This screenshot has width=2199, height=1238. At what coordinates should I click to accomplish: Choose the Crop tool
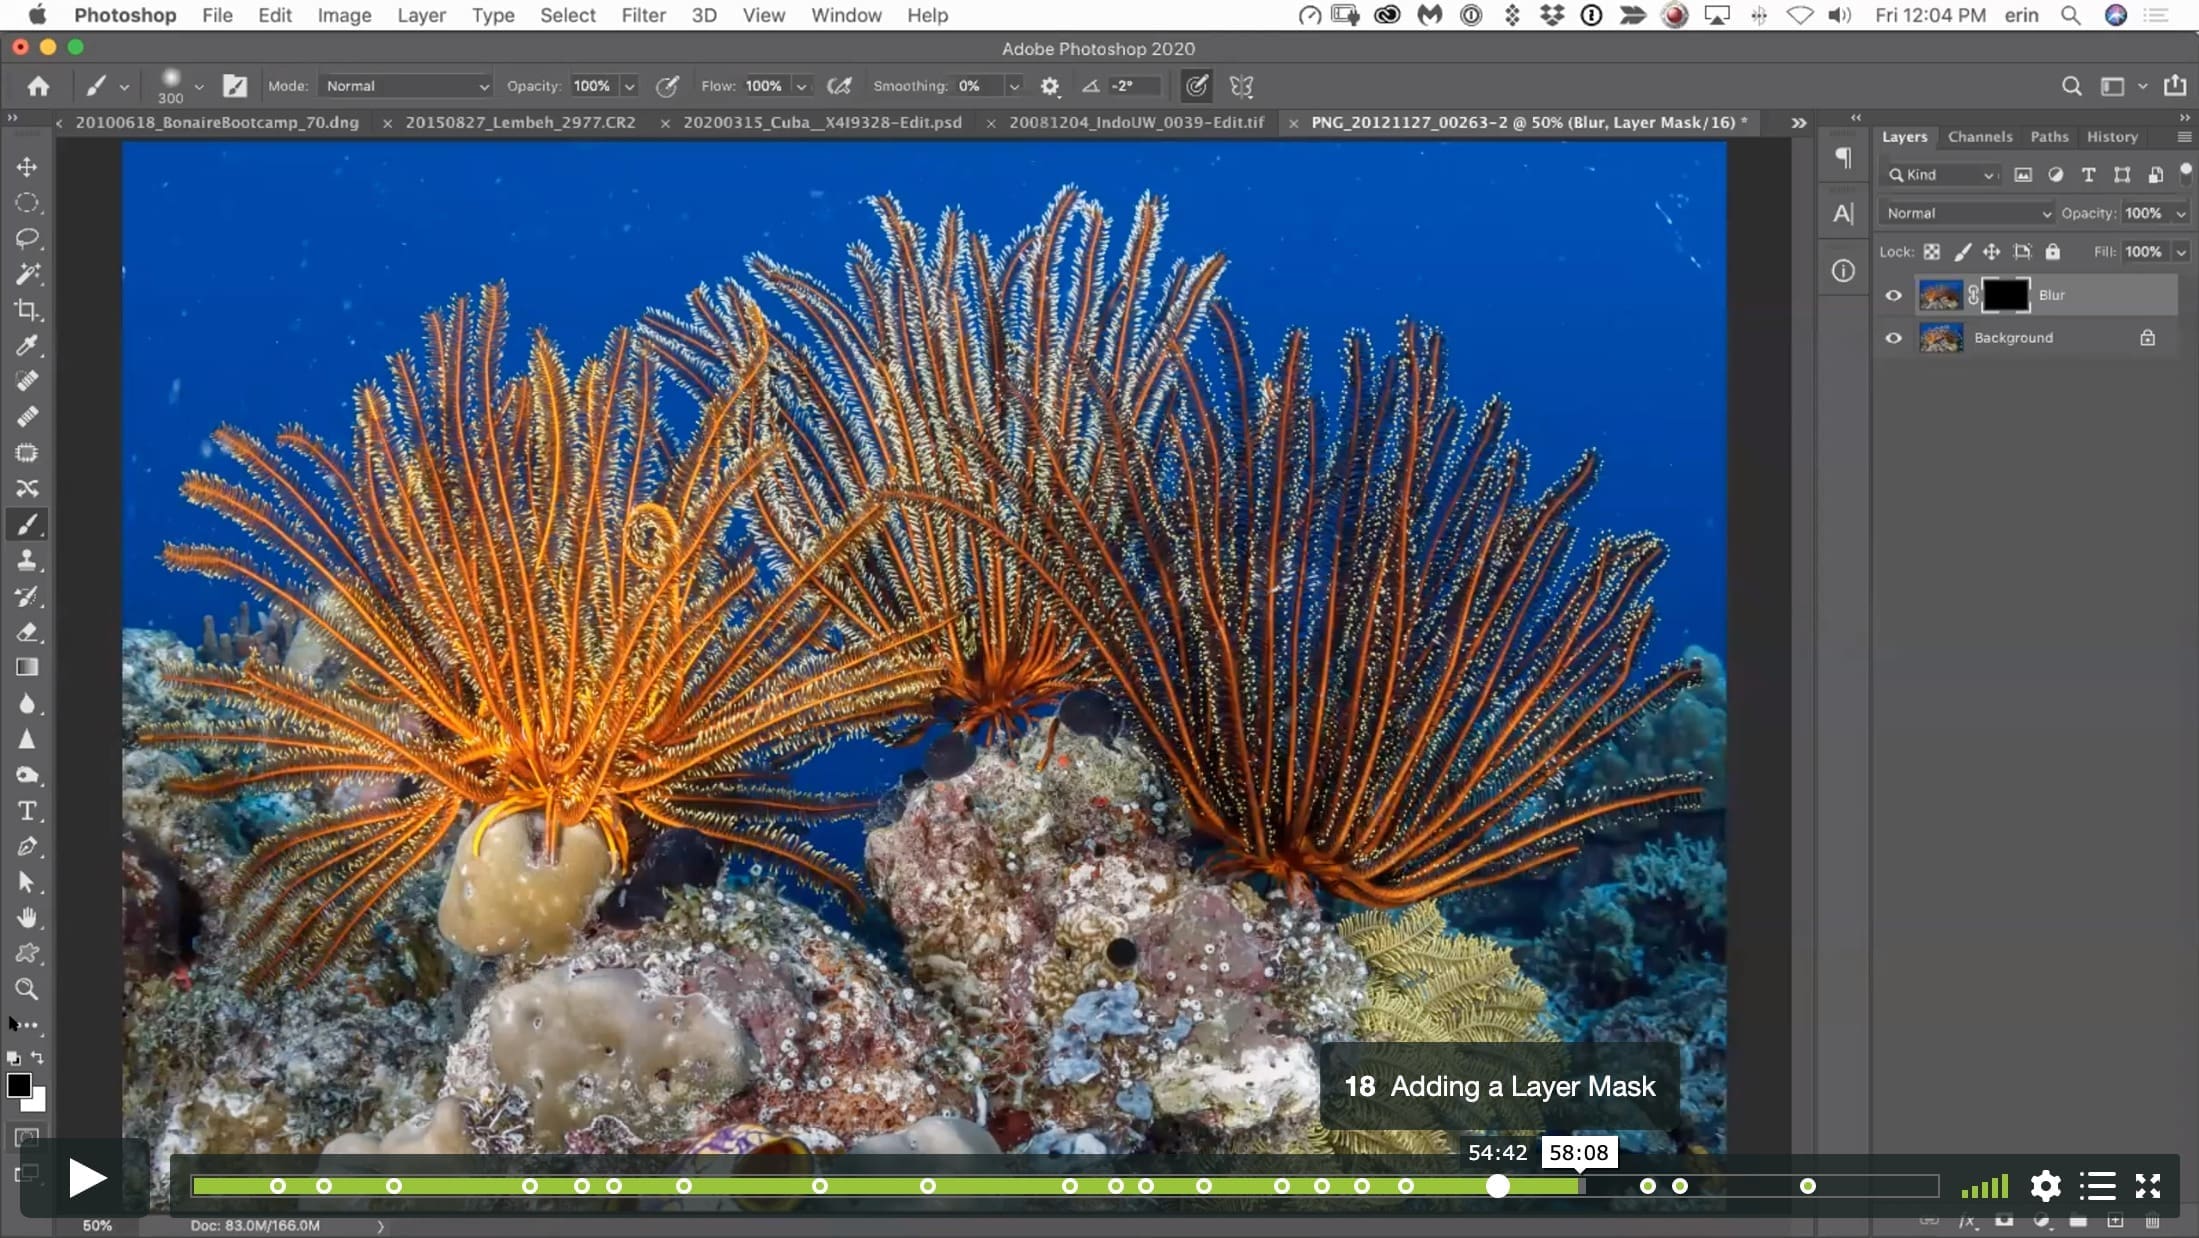point(27,309)
